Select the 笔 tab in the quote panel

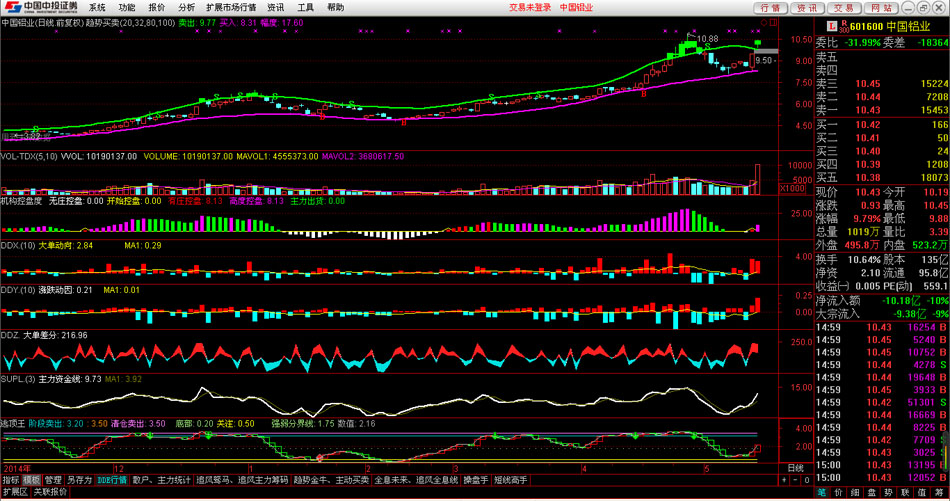[x=822, y=493]
